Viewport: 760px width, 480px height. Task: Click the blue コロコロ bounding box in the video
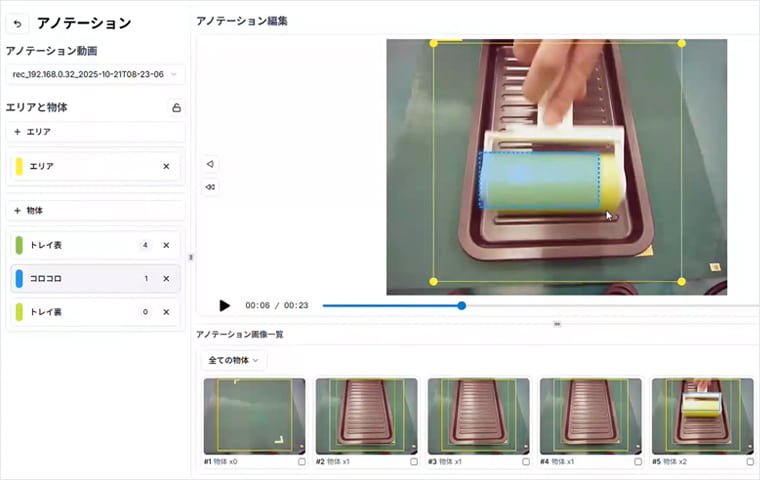(x=539, y=180)
